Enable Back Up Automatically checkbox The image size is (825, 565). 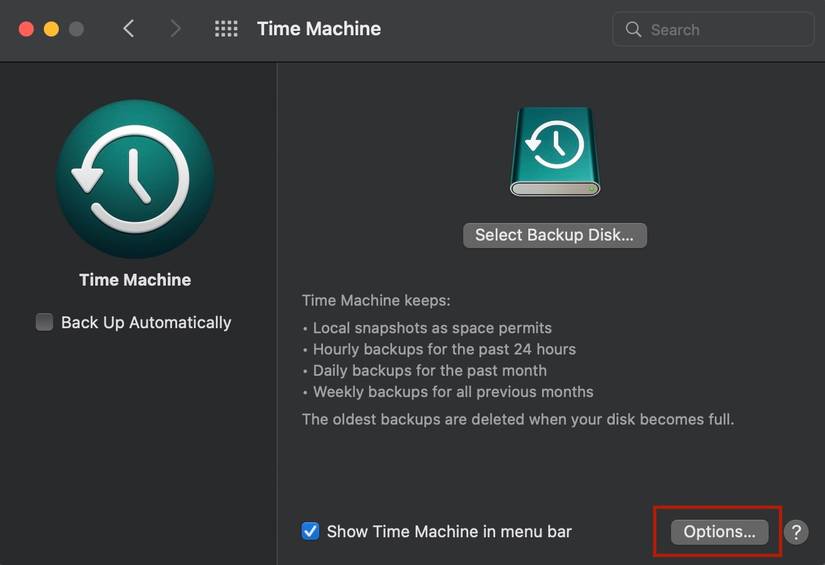coord(45,322)
